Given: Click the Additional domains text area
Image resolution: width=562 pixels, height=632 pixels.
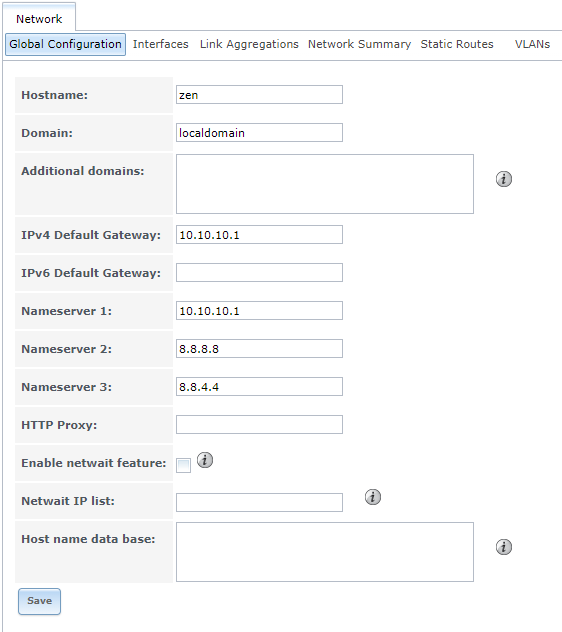Looking at the screenshot, I should [325, 184].
